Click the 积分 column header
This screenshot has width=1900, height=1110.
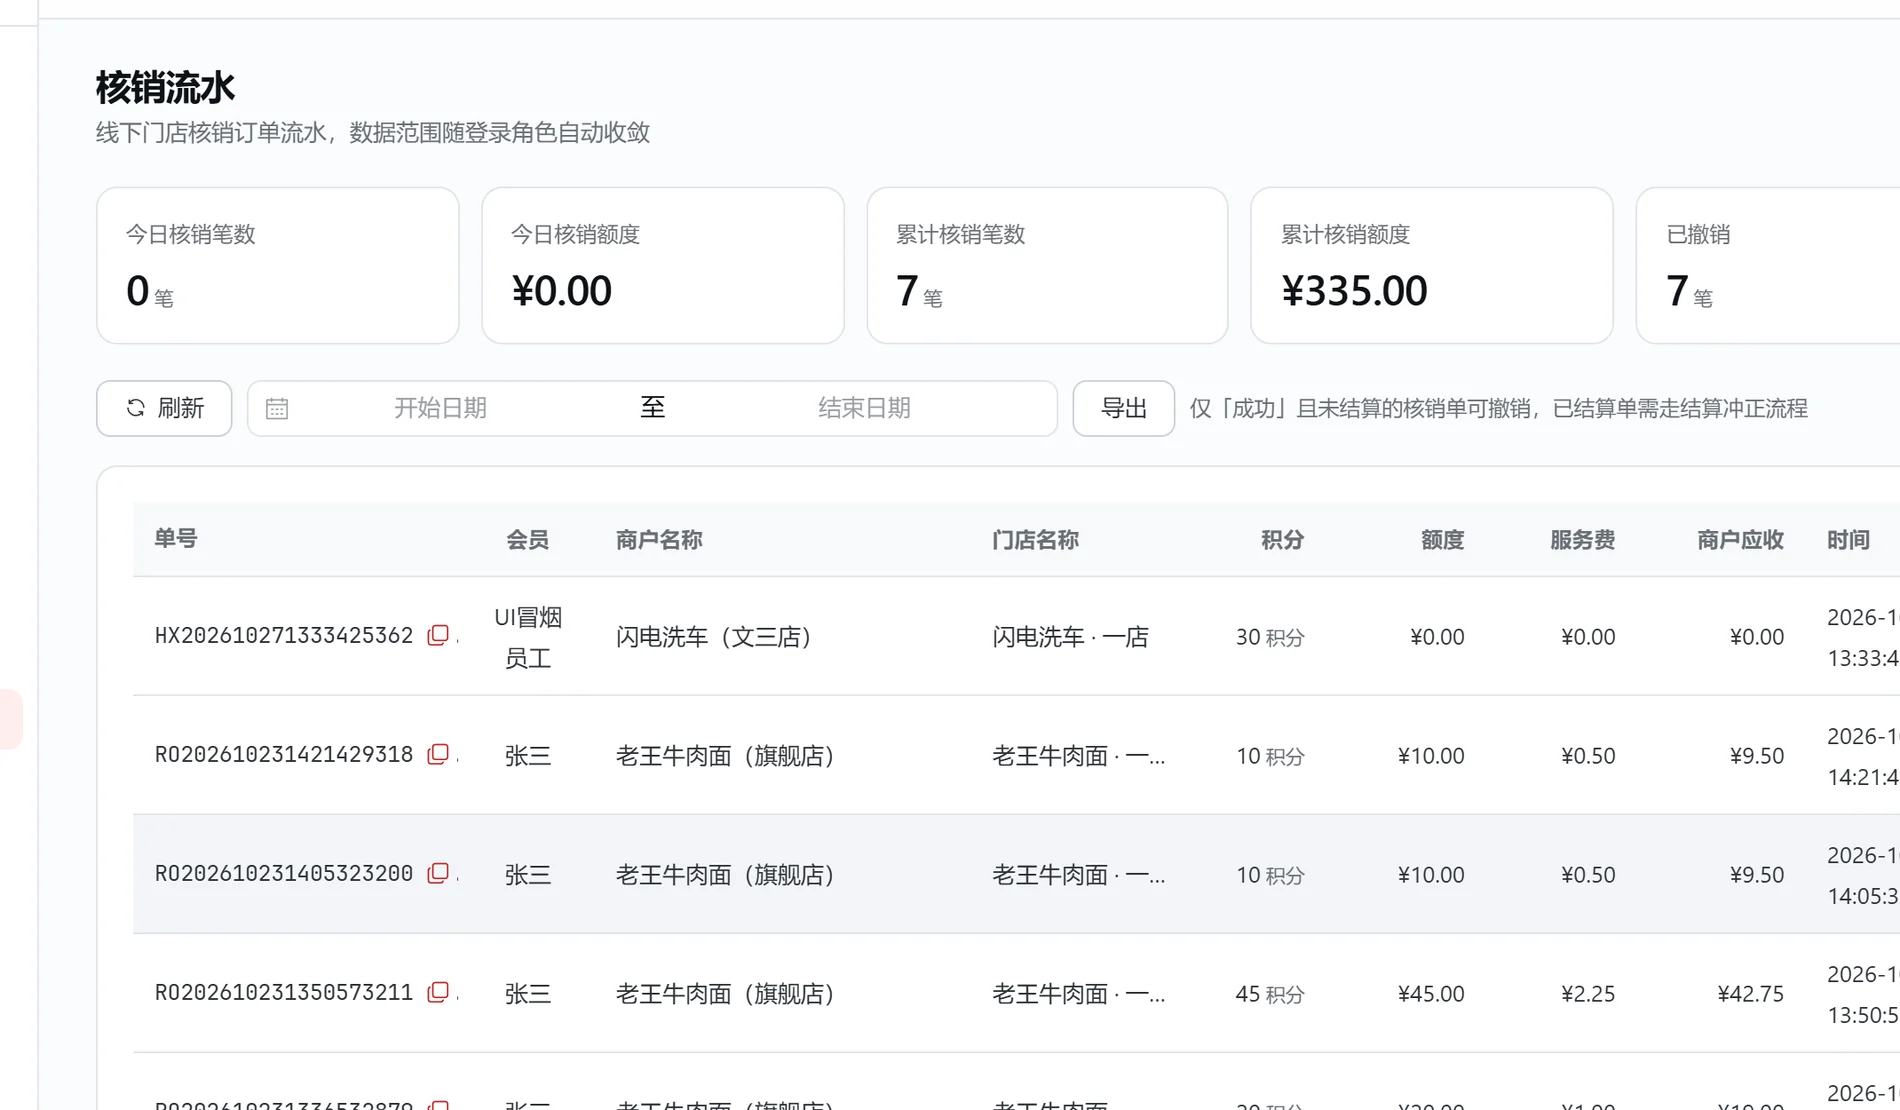tap(1282, 540)
